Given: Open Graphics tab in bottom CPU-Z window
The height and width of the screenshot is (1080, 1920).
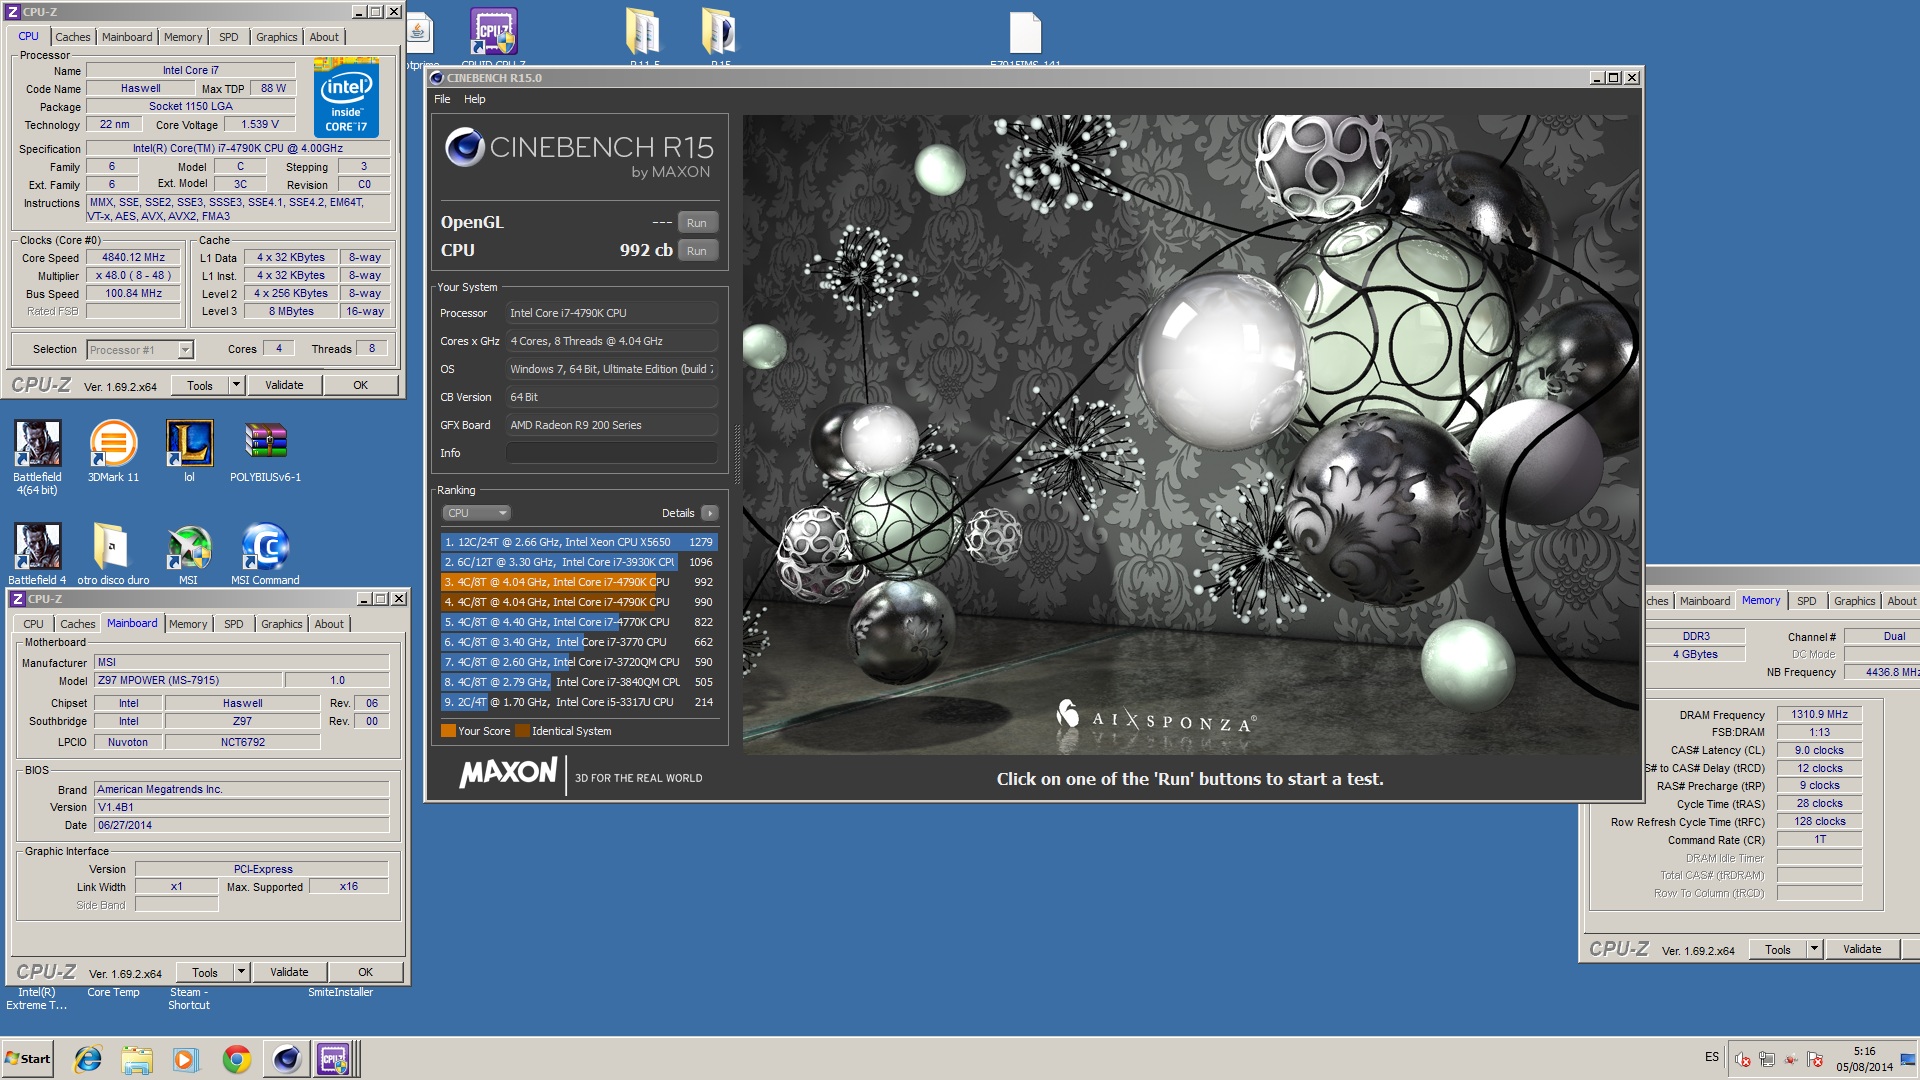Looking at the screenshot, I should pyautogui.click(x=281, y=624).
